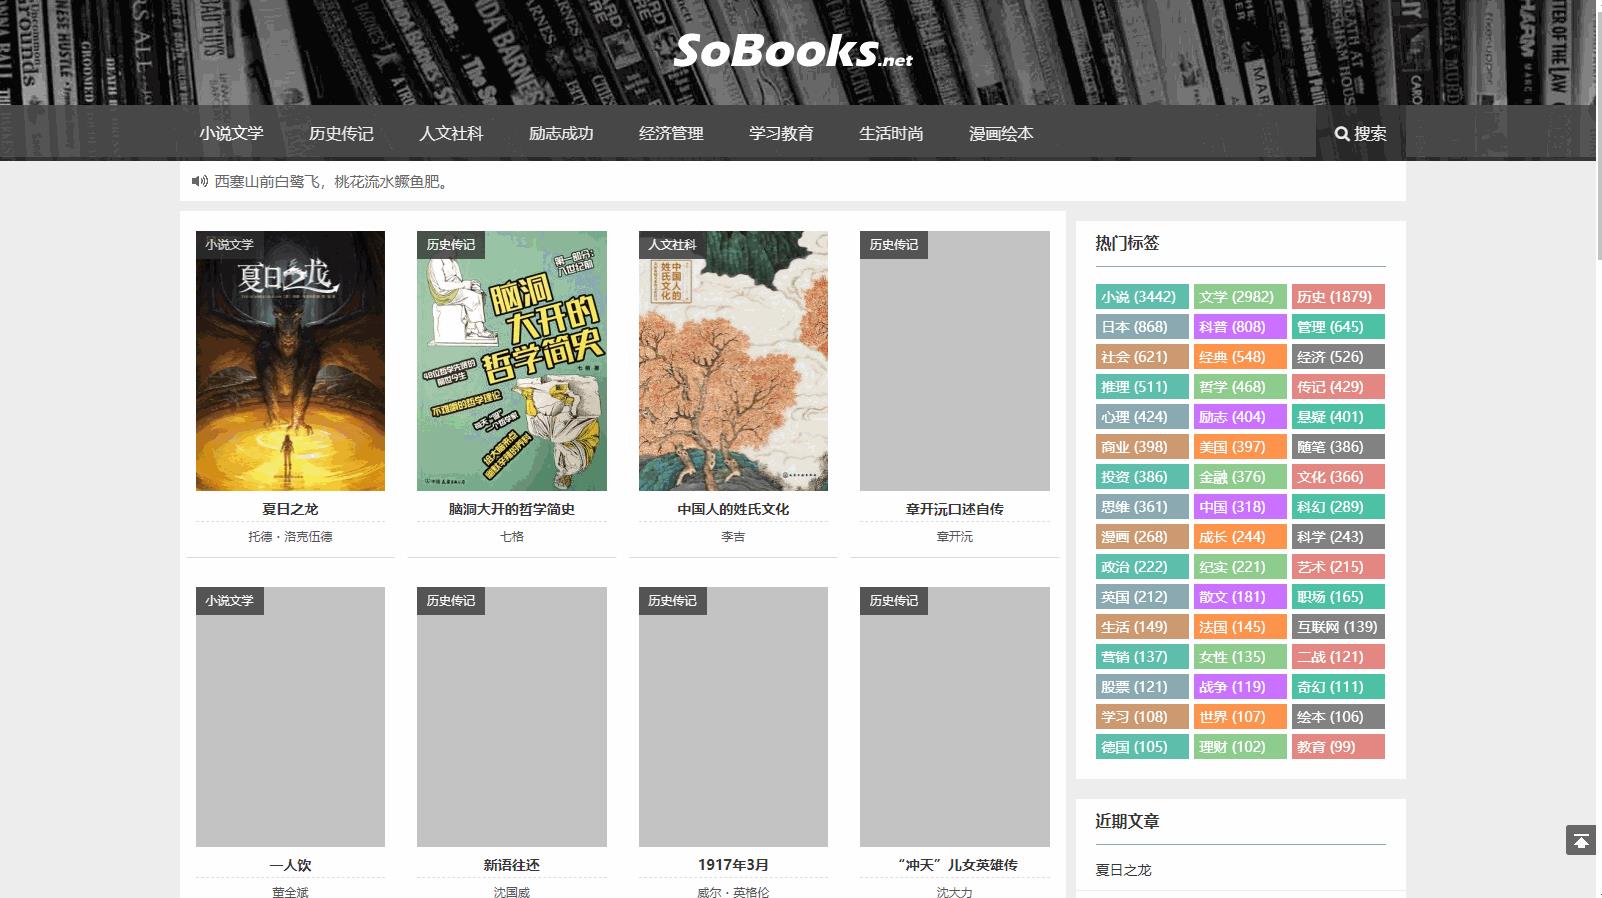1602x898 pixels.
Task: Open the 经济管理 navigation menu
Action: point(671,134)
